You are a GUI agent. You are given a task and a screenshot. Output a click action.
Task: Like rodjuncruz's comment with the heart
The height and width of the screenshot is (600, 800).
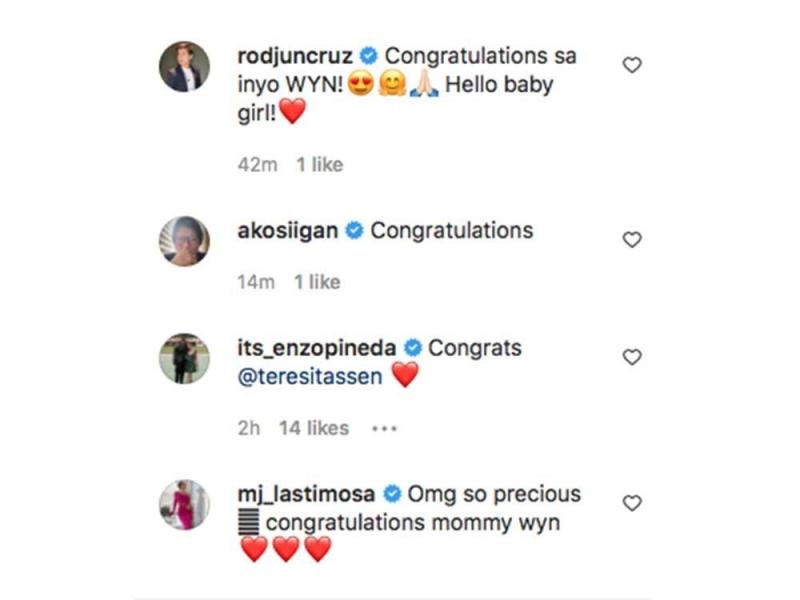click(x=632, y=65)
